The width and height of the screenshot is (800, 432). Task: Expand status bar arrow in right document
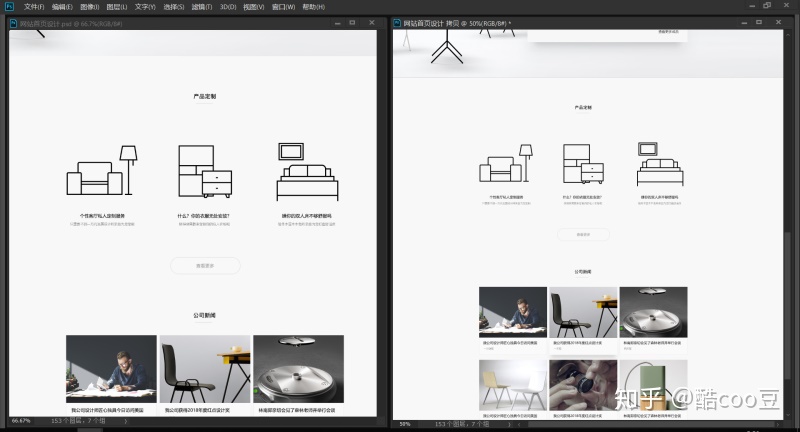[508, 424]
